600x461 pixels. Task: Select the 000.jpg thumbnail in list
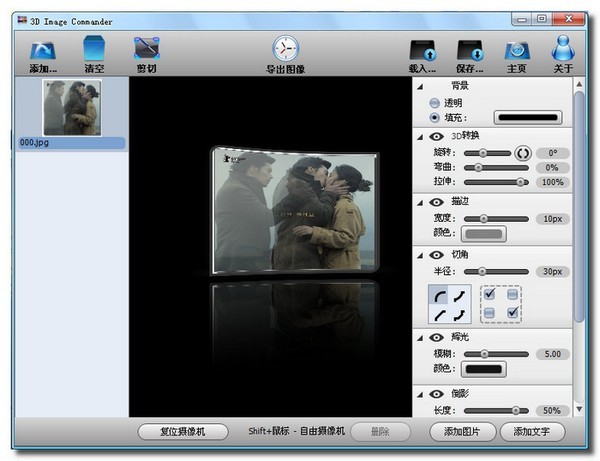pos(72,110)
